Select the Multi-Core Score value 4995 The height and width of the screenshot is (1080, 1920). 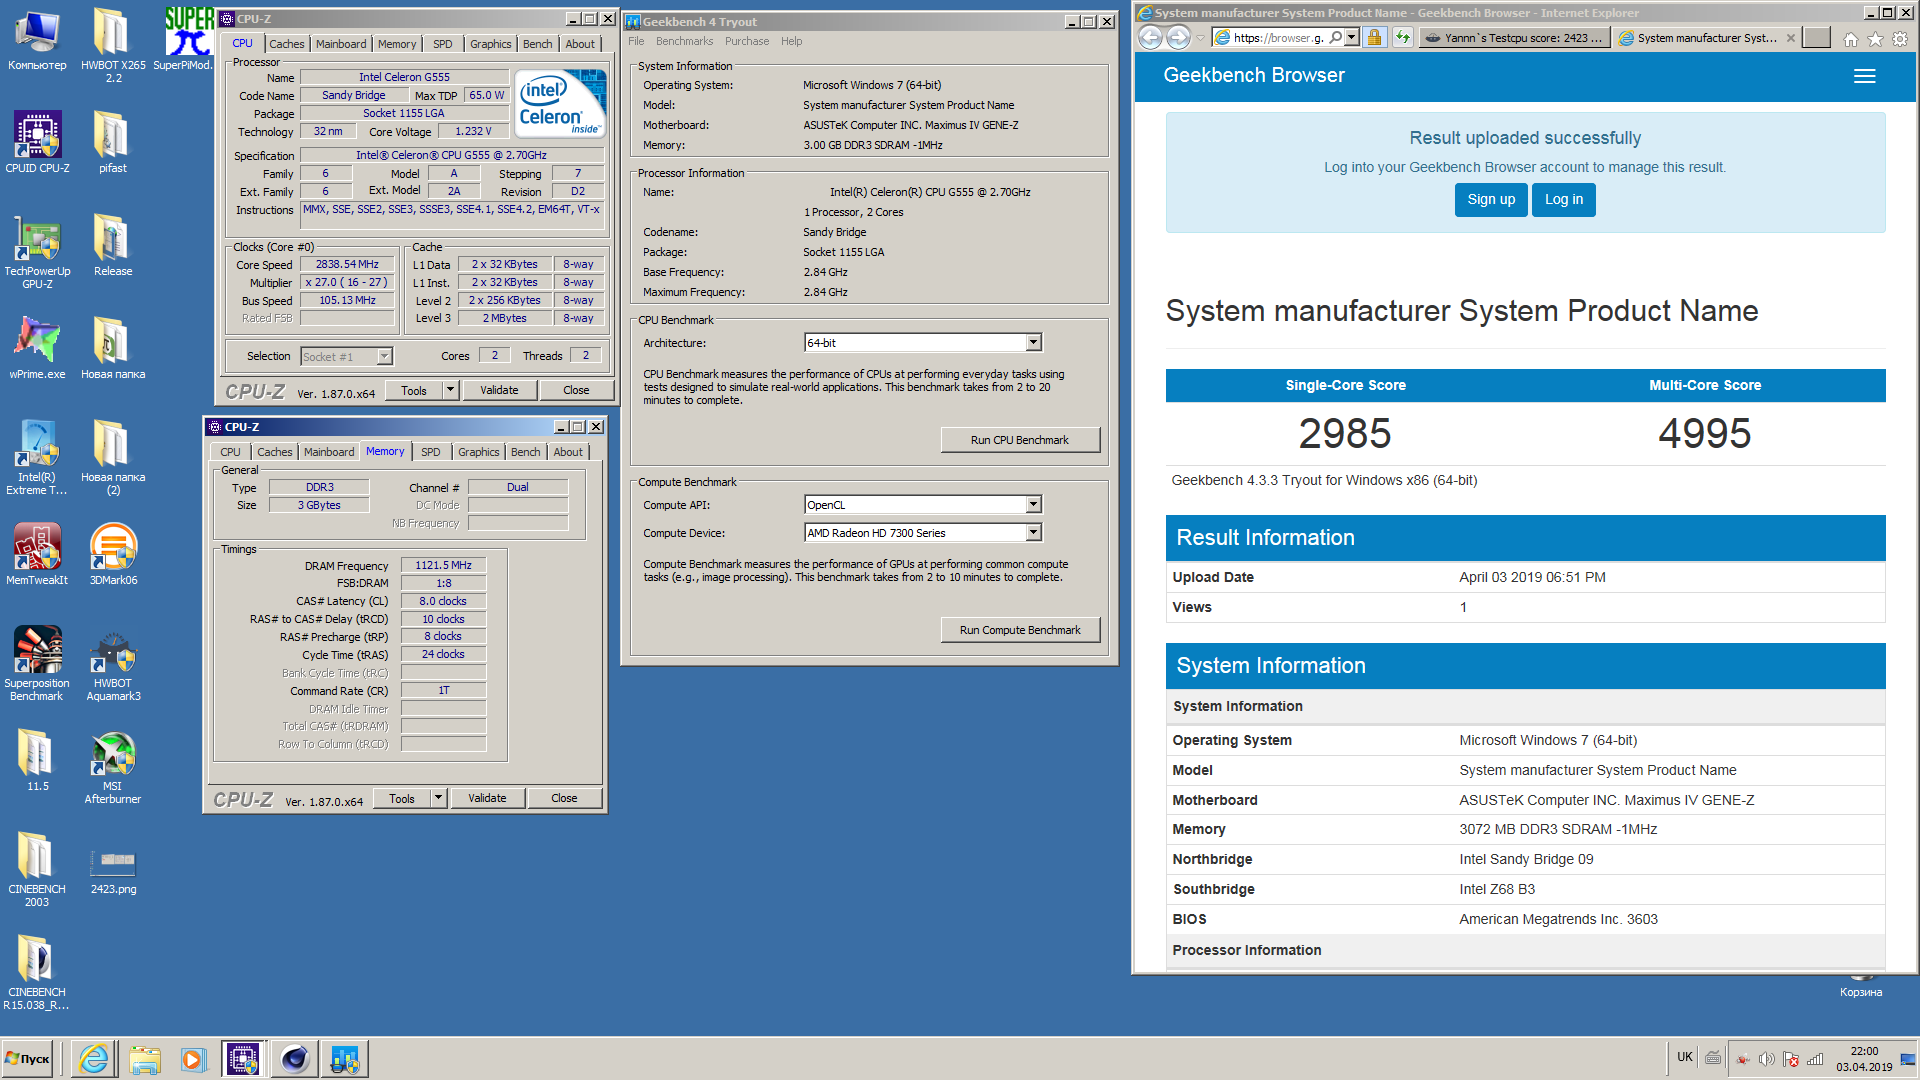point(1705,433)
